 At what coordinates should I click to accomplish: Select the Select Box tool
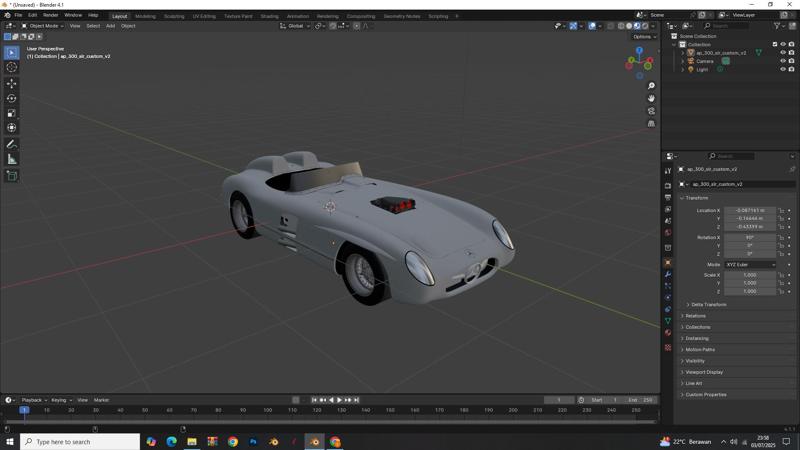(x=11, y=53)
